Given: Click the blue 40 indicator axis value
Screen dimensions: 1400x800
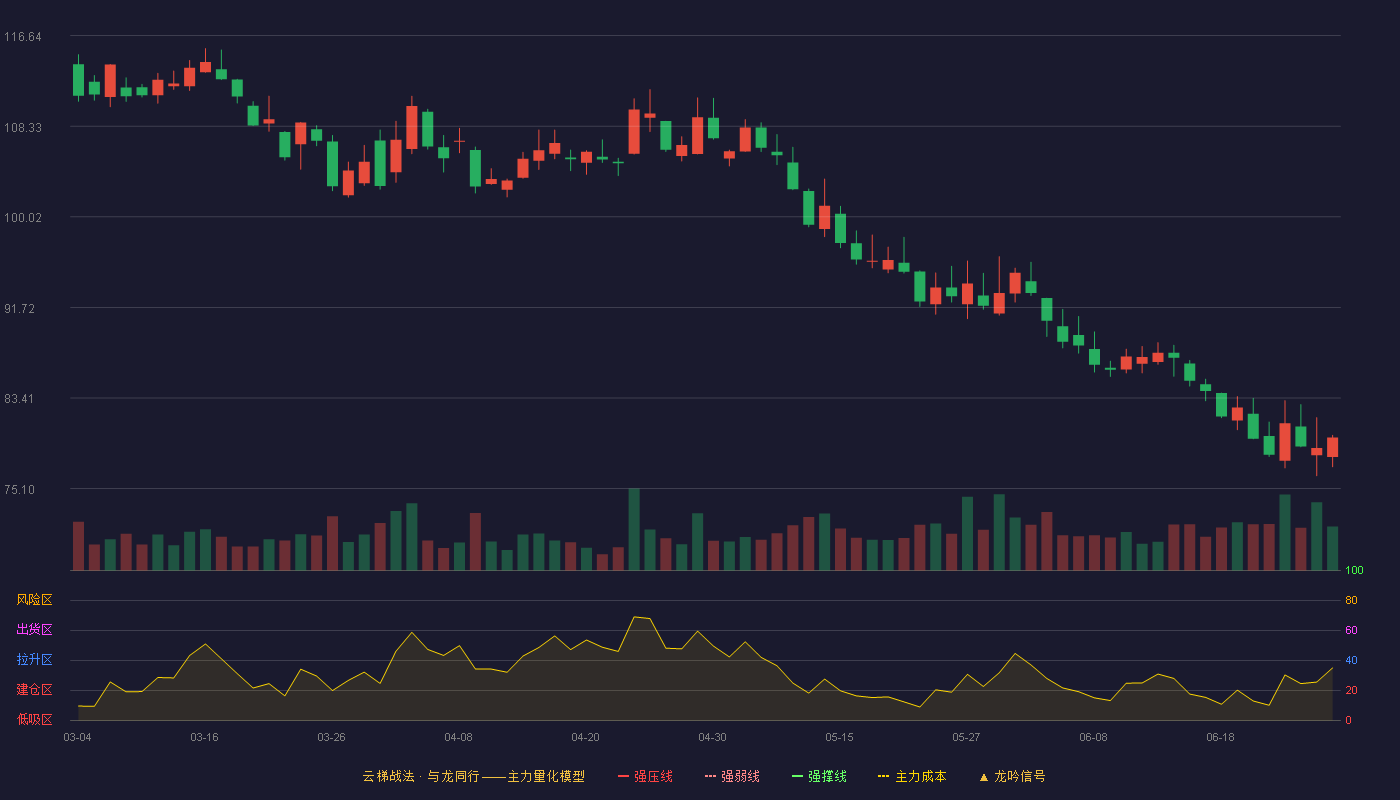Looking at the screenshot, I should click(x=1351, y=661).
